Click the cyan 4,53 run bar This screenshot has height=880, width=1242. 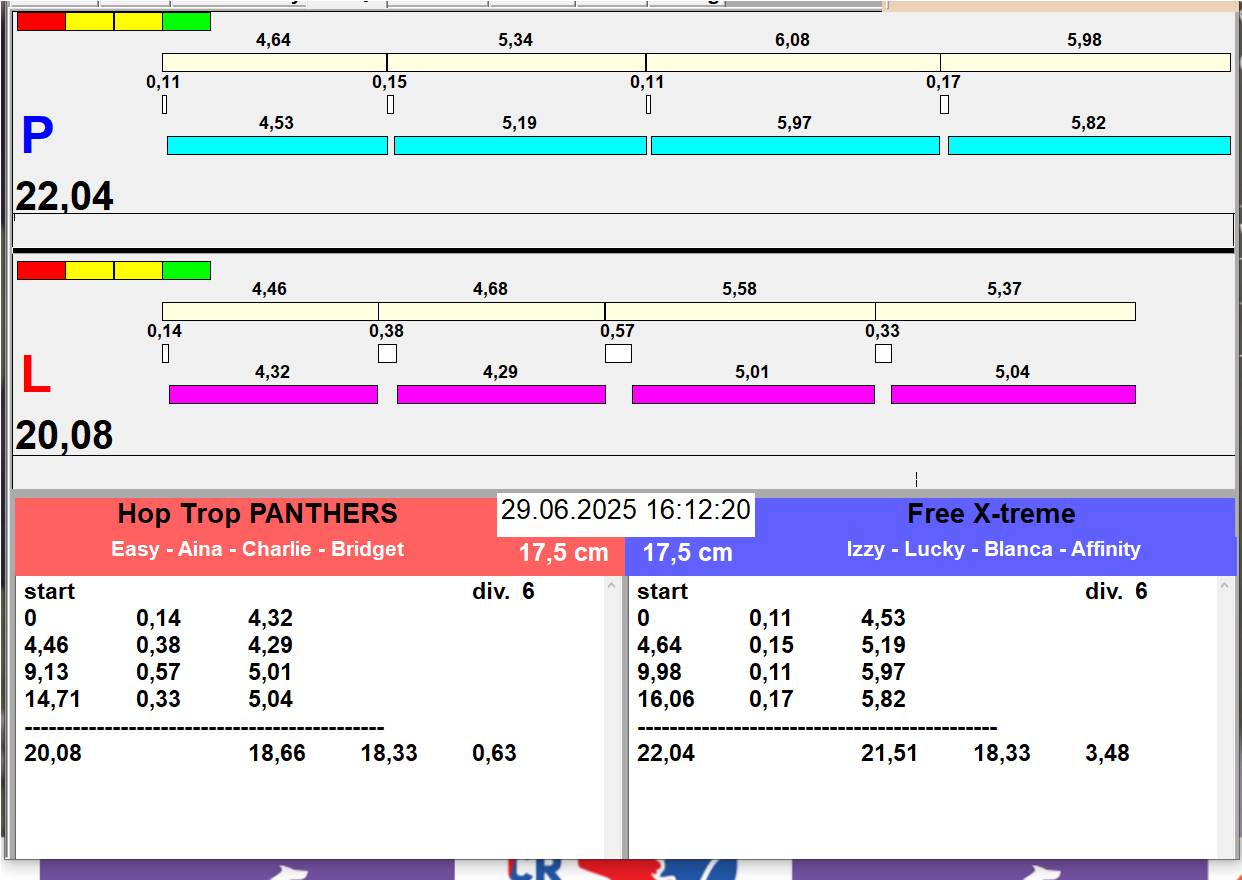(276, 146)
